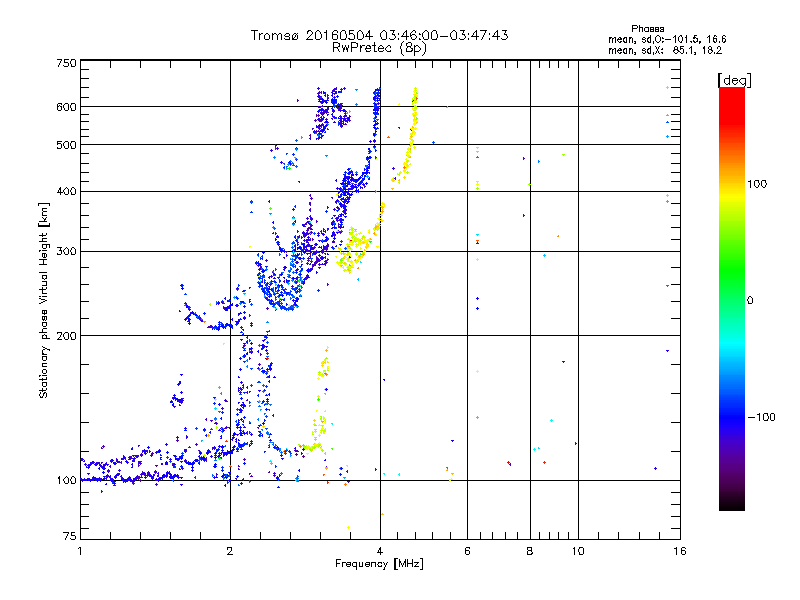Click the 'Frequency [MHz]' axis title
This screenshot has width=800, height=600.
pos(379,564)
